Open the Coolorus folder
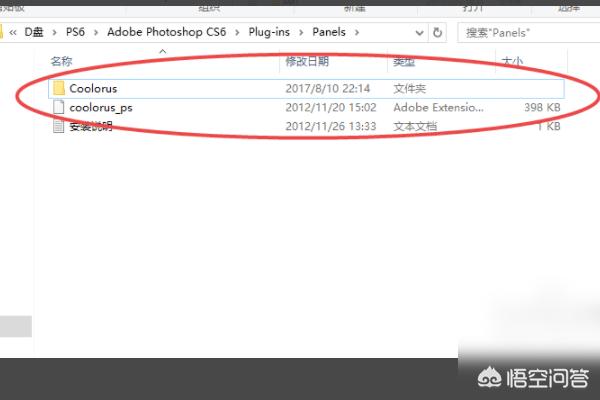 (306, 88)
